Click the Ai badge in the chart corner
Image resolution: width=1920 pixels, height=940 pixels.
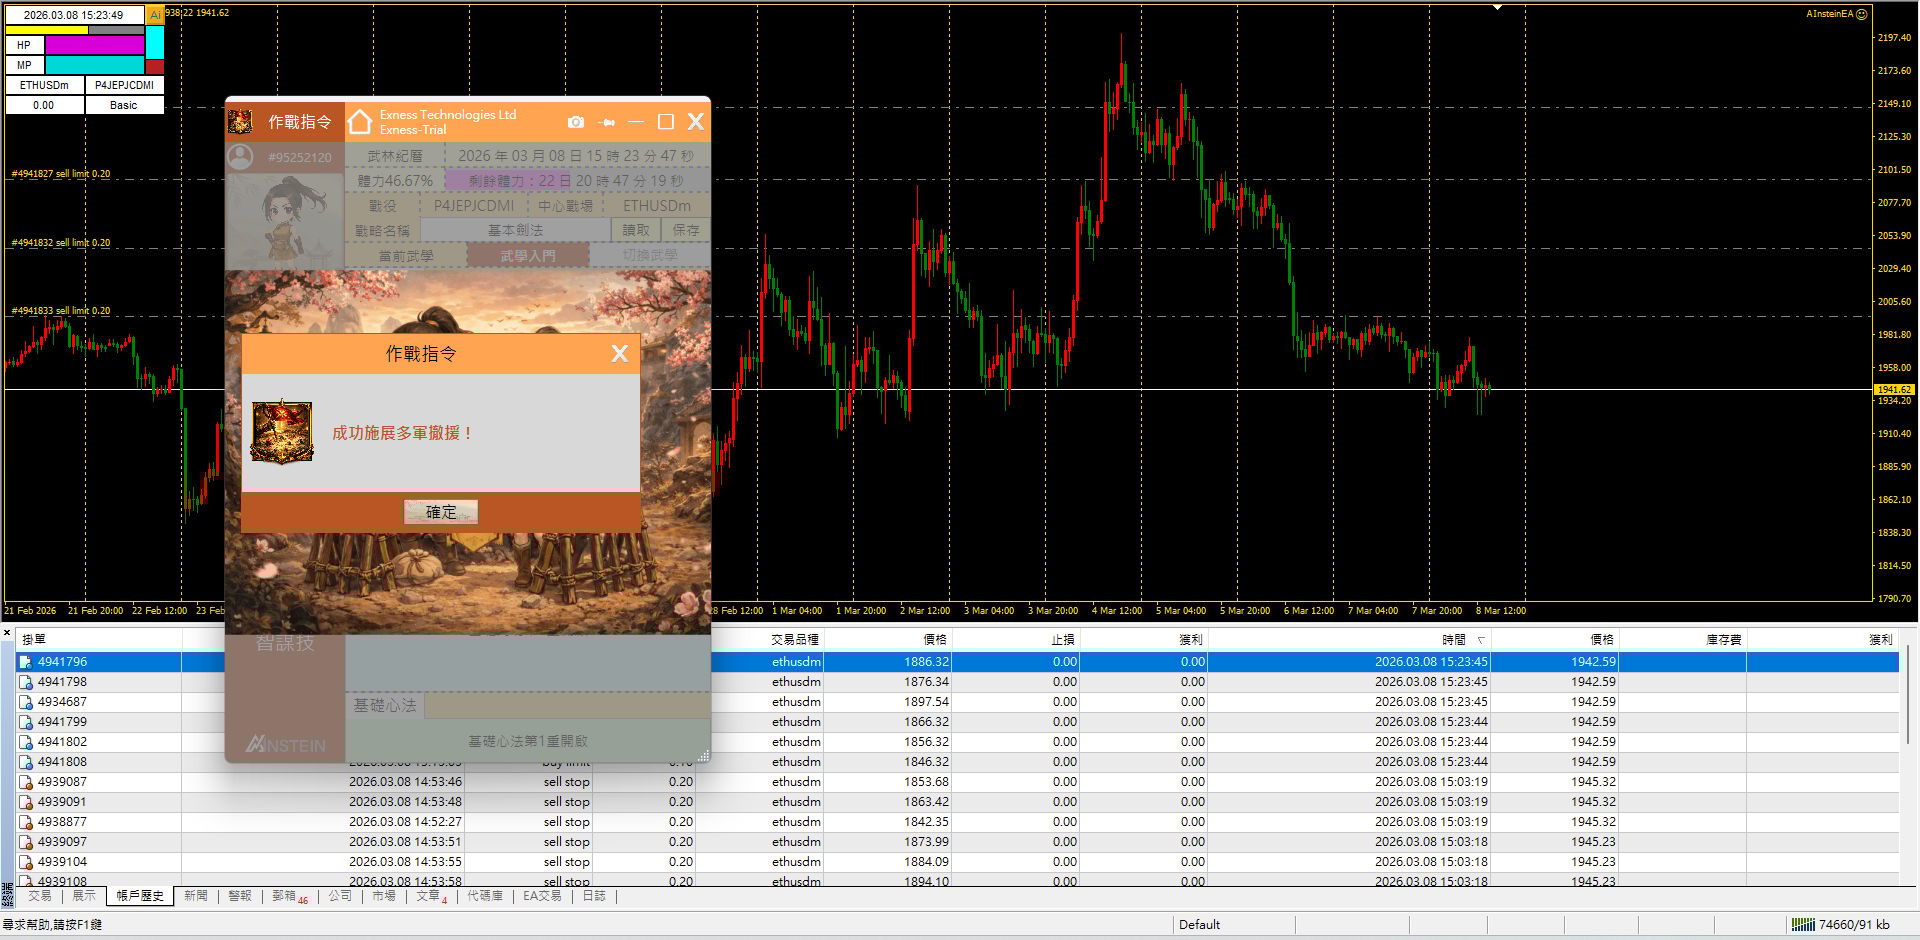(x=155, y=14)
